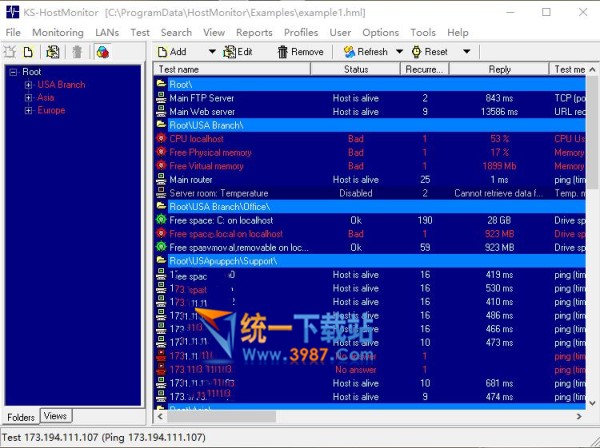
Task: Click the colored circles palette icon
Action: [102, 51]
